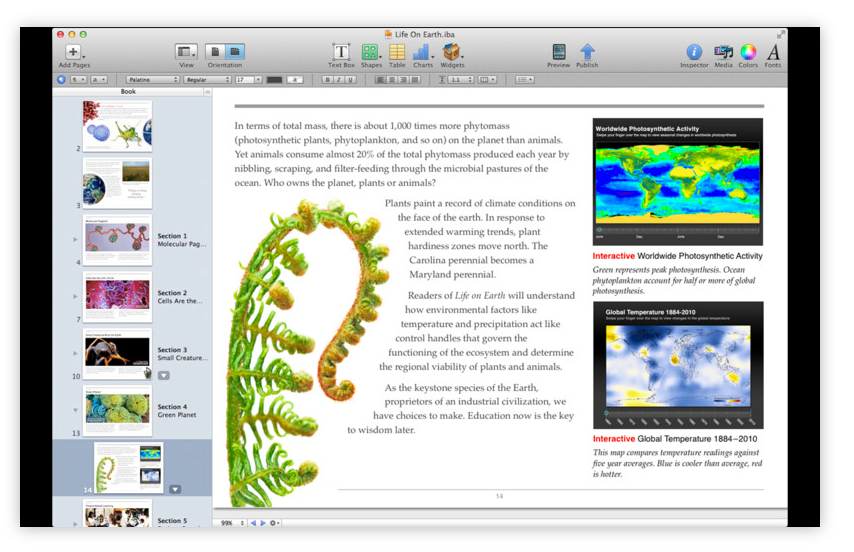Open the character style dropdown
854x552 pixels.
pyautogui.click(x=99, y=79)
